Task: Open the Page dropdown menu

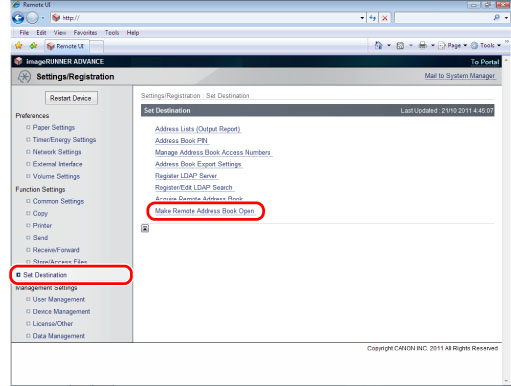Action: tap(453, 45)
